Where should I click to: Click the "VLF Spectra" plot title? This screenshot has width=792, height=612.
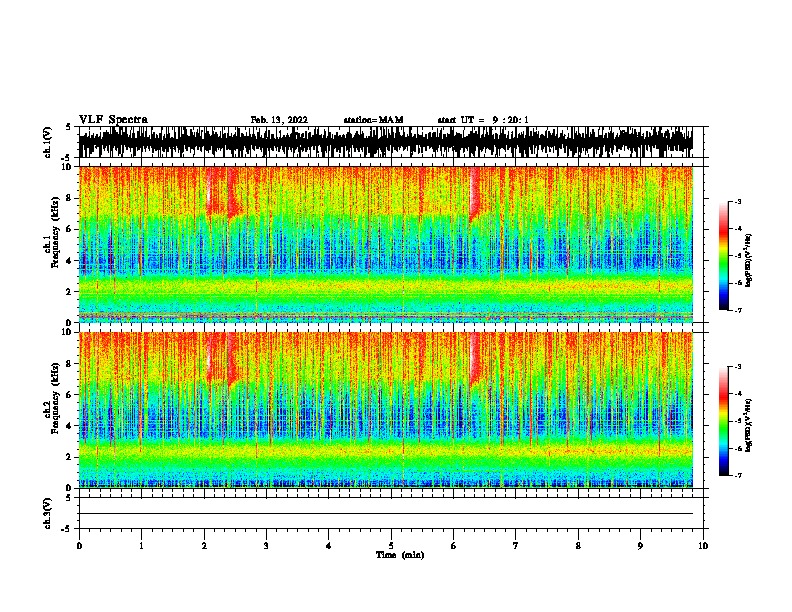[113, 120]
